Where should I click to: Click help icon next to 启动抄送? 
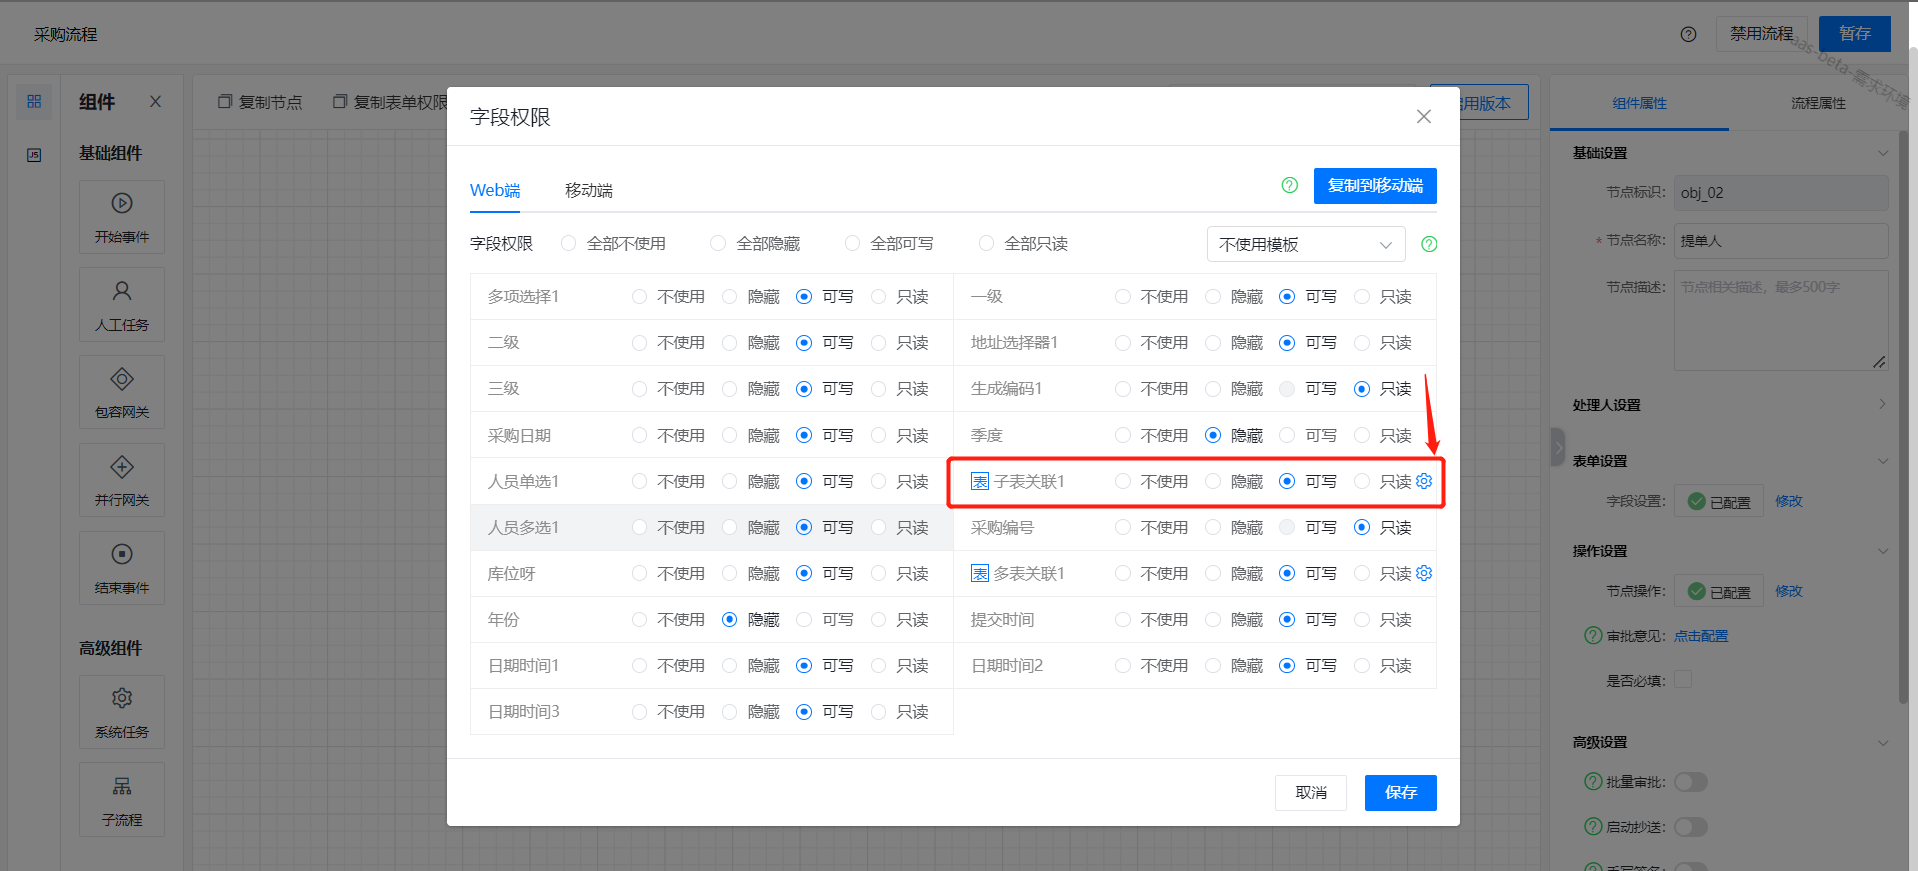tap(1593, 826)
